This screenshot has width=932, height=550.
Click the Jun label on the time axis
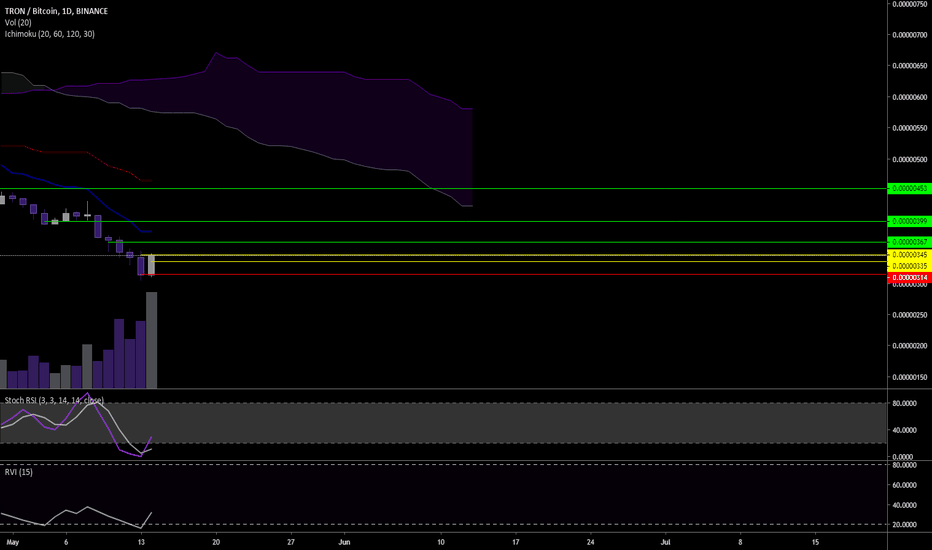pyautogui.click(x=344, y=542)
